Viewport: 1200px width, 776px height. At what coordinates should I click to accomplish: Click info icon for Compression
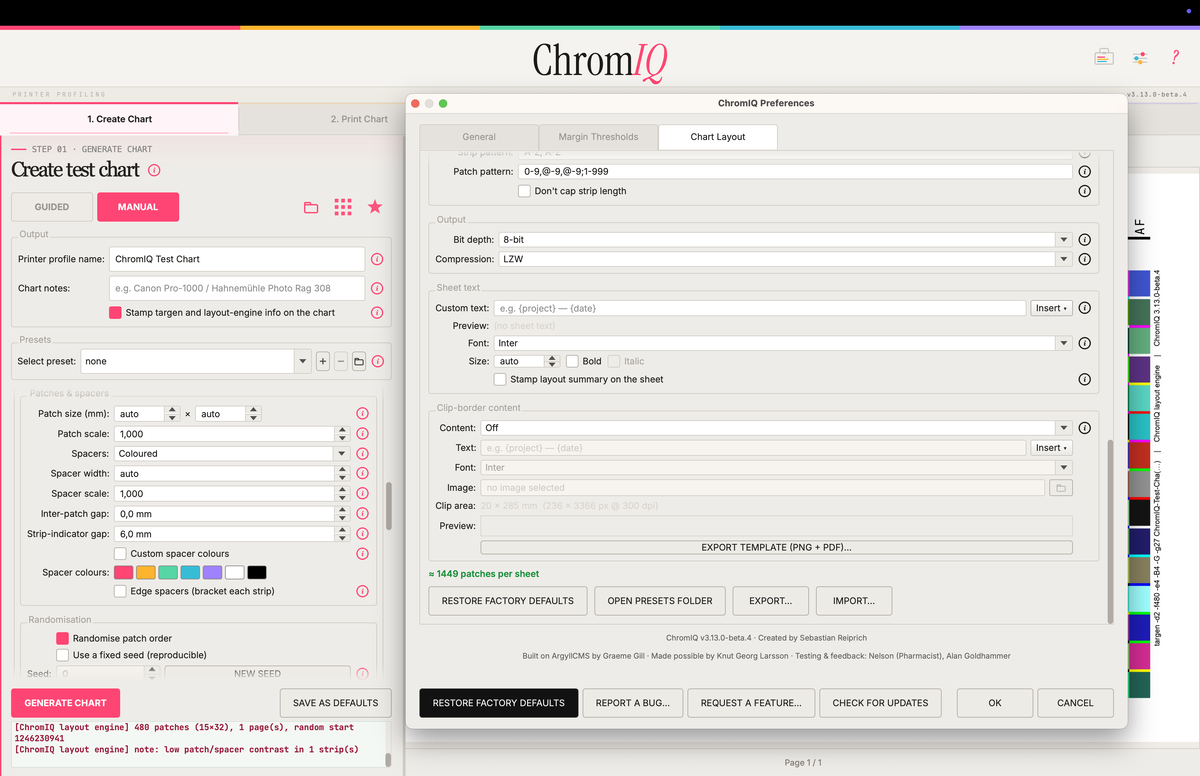point(1084,260)
